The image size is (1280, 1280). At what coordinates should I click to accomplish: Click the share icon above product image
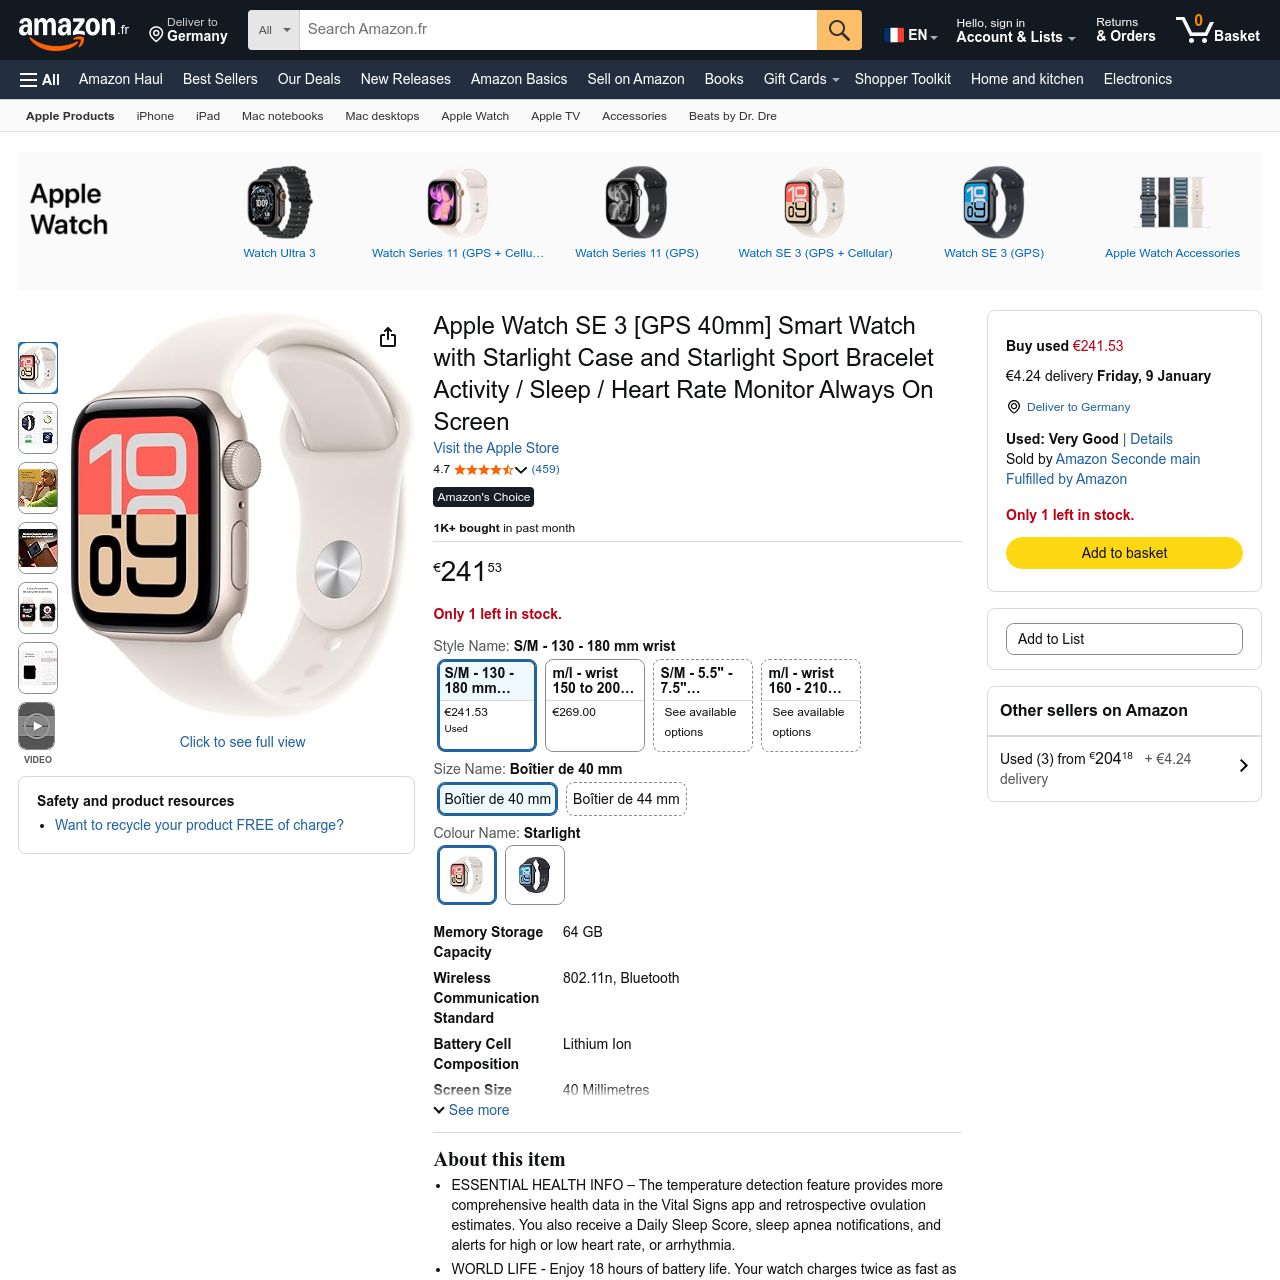click(388, 338)
